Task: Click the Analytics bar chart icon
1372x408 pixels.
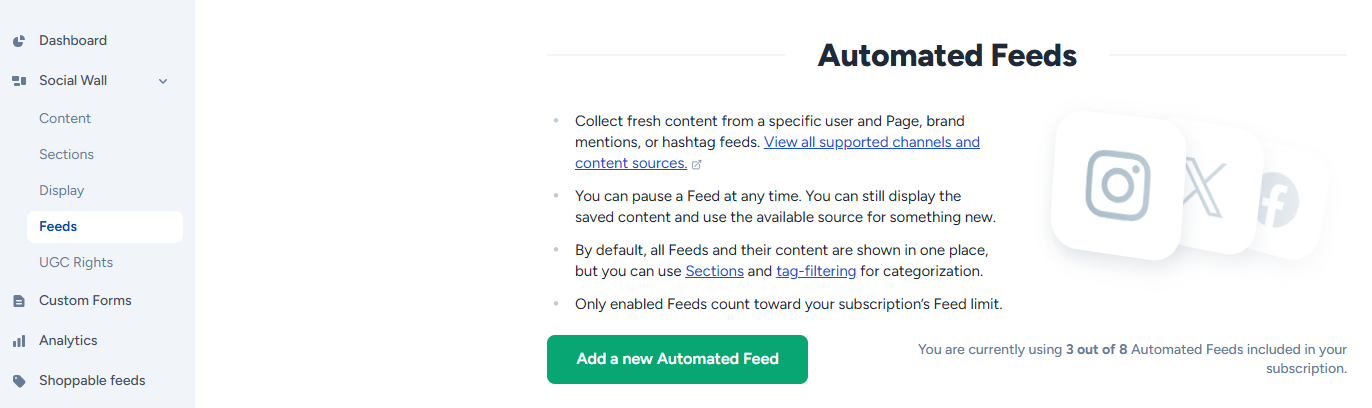Action: coord(18,341)
